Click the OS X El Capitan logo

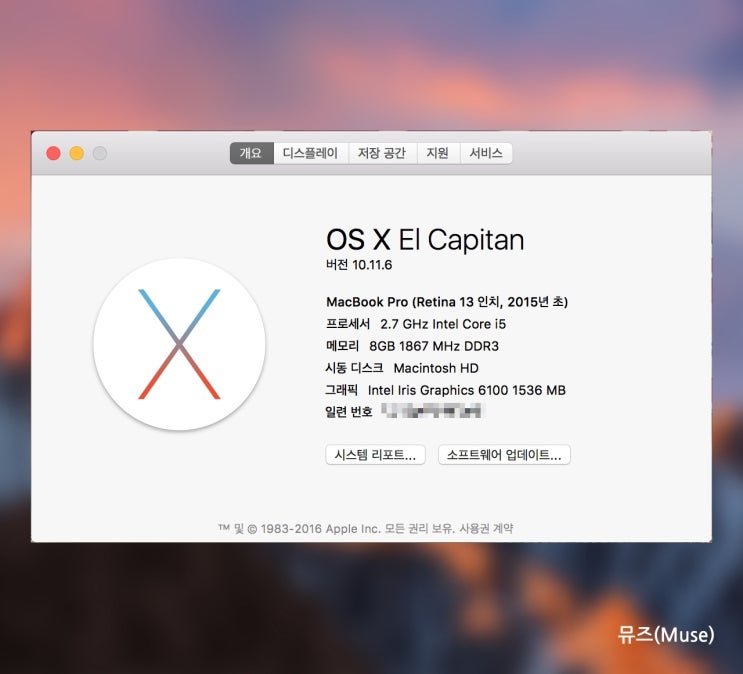coord(179,344)
